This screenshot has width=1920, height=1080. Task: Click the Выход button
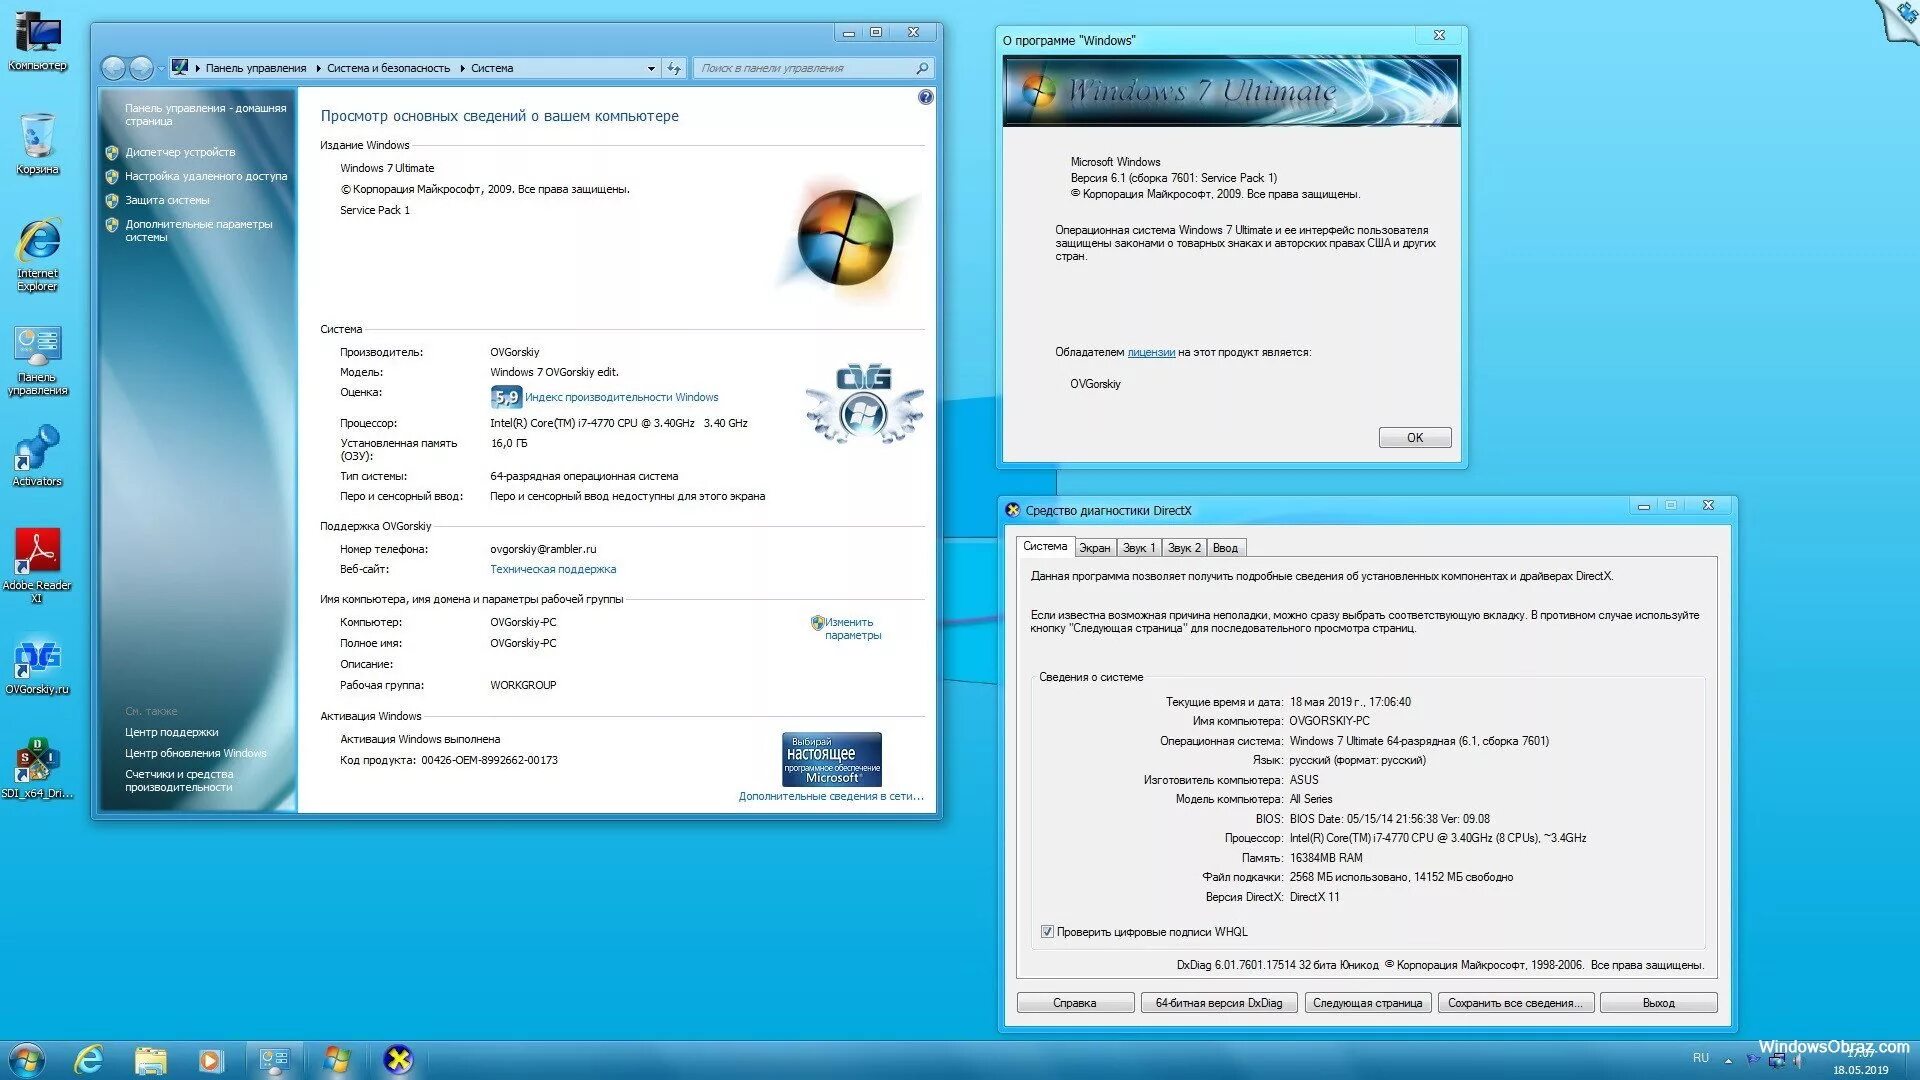[1658, 1003]
